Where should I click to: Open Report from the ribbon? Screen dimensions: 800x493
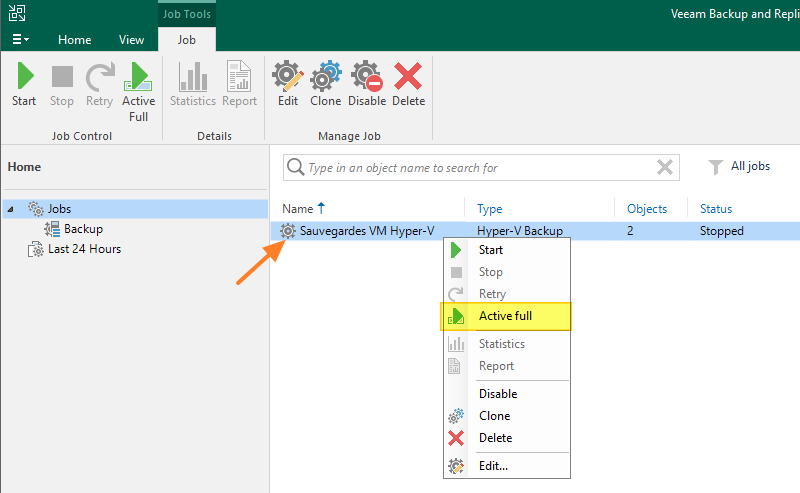click(239, 84)
